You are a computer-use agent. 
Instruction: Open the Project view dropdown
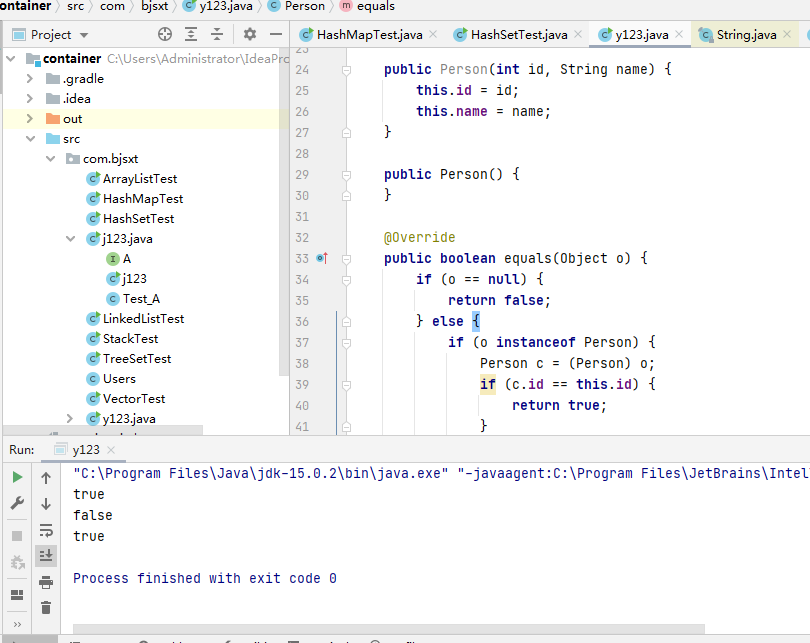84,35
